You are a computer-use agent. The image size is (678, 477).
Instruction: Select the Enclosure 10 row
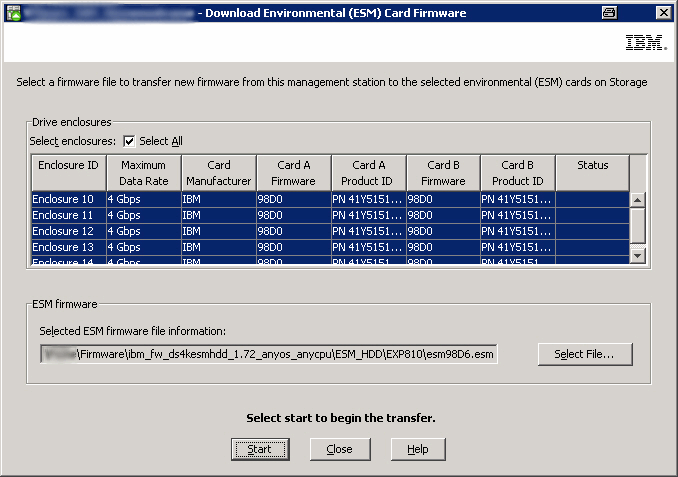(x=66, y=199)
